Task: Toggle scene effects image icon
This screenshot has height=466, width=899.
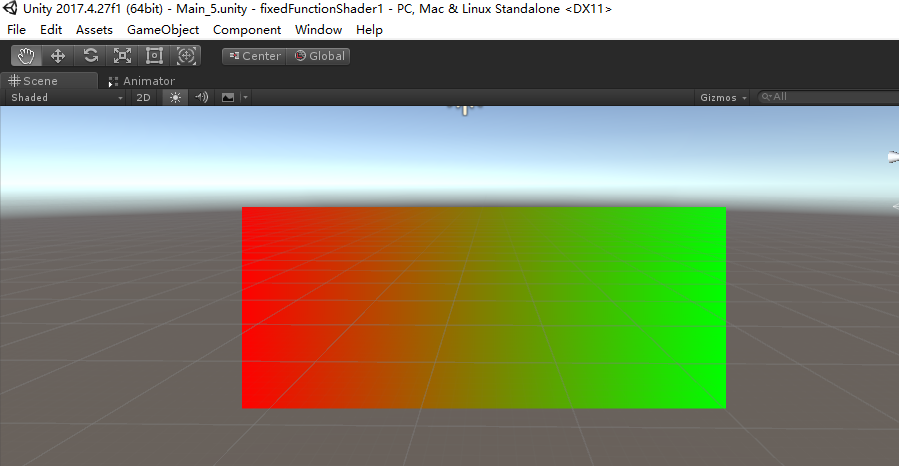Action: click(x=228, y=97)
